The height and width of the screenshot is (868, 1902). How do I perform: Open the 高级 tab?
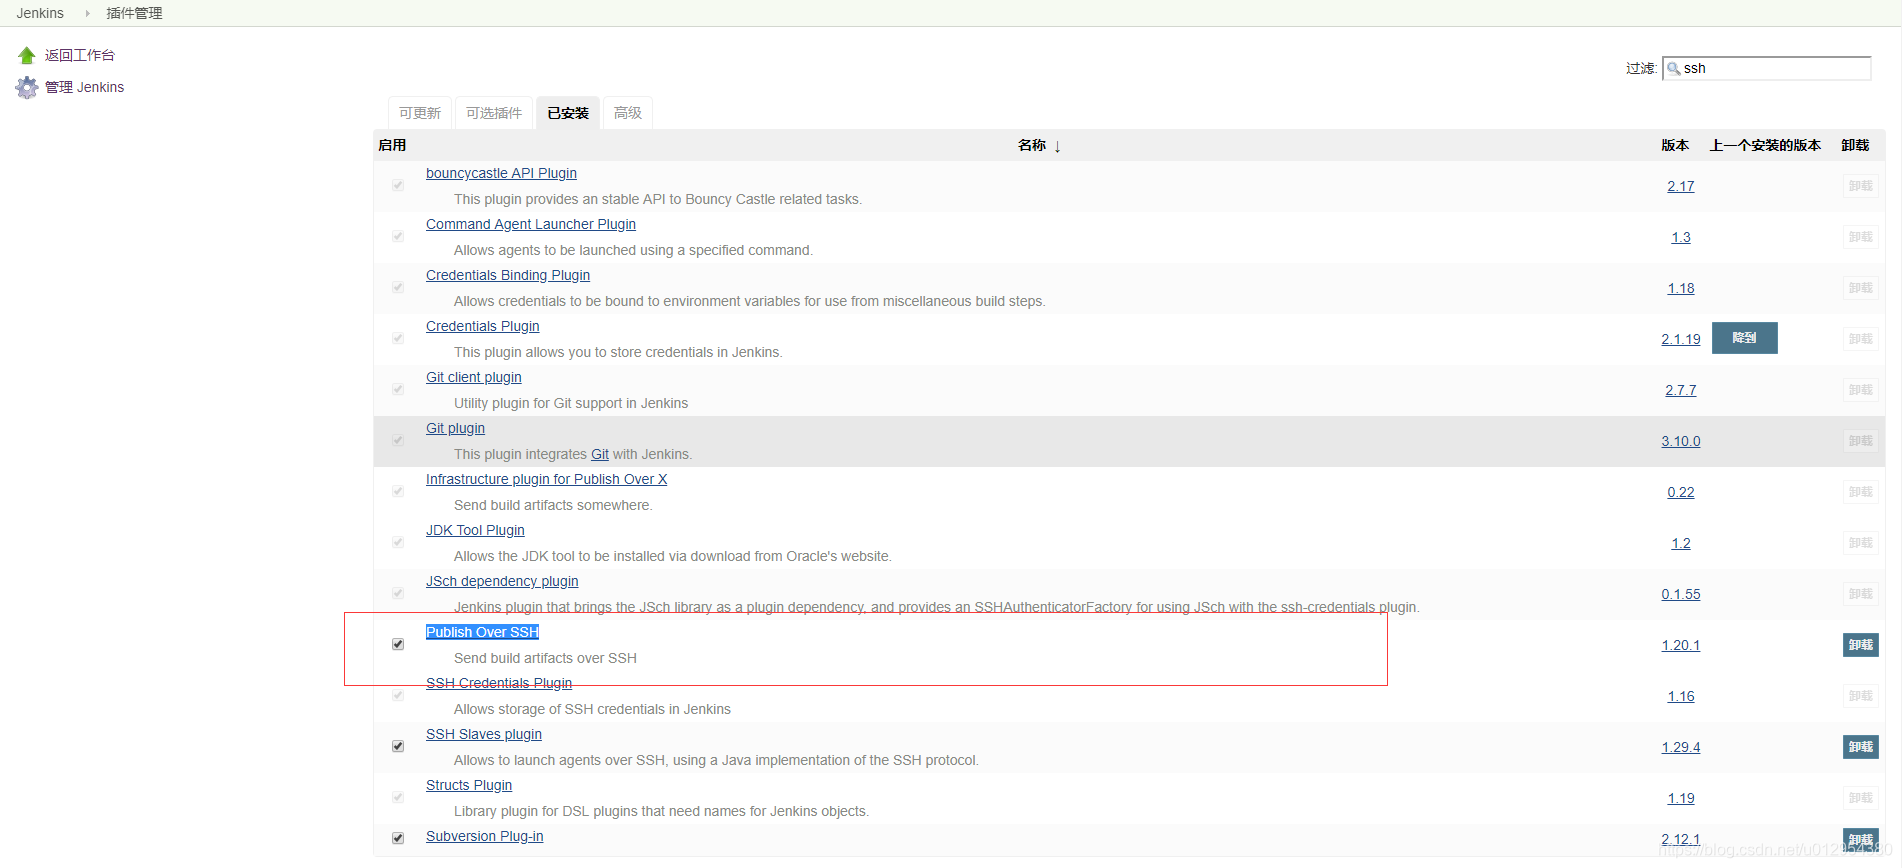coord(628,113)
